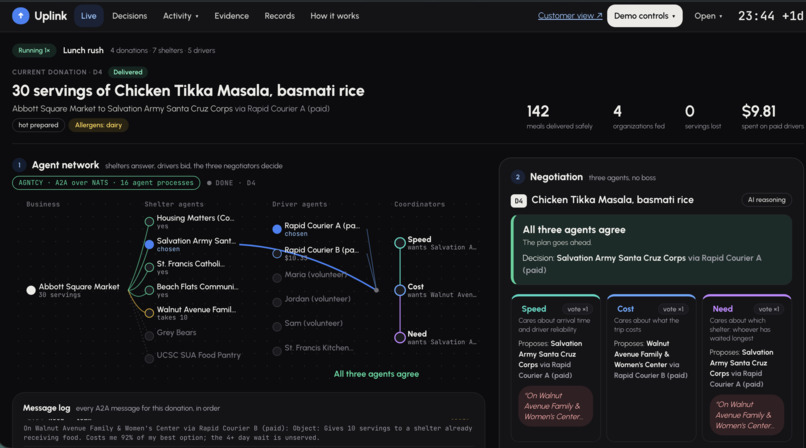Click the Need agent vote ×1 badge
806x448 pixels.
(x=768, y=309)
